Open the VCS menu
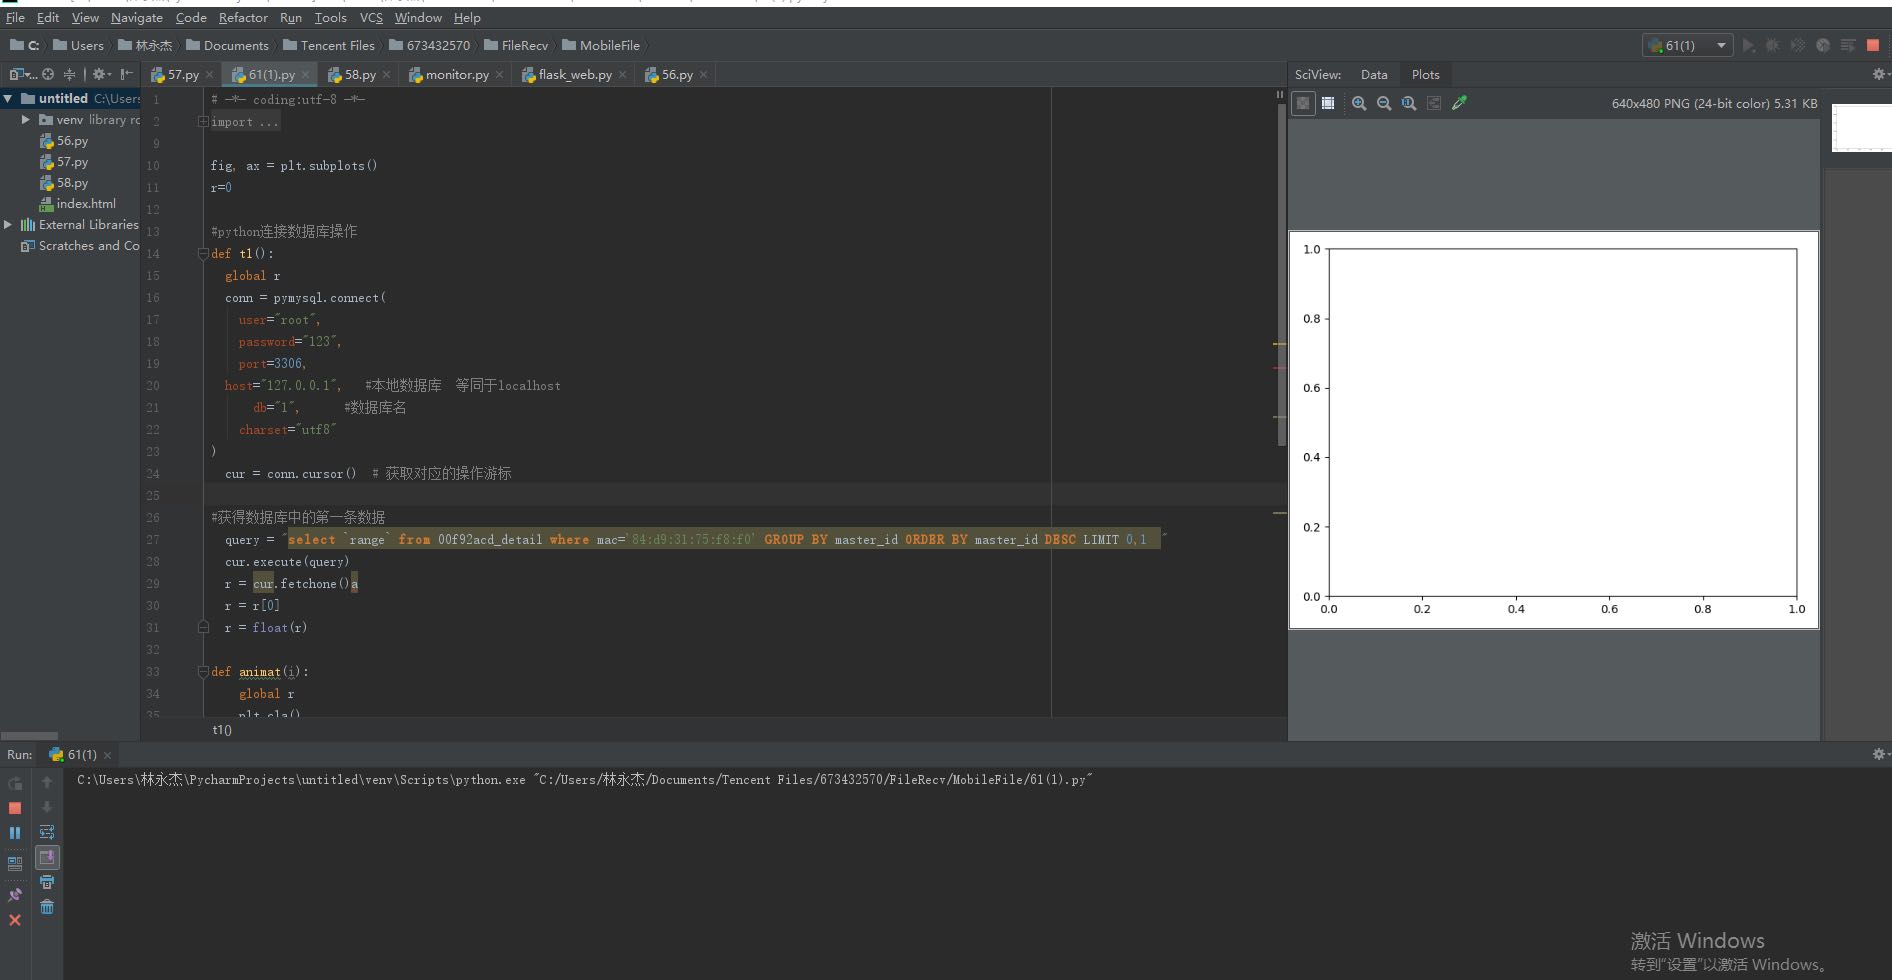Viewport: 1892px width, 980px height. click(x=371, y=18)
